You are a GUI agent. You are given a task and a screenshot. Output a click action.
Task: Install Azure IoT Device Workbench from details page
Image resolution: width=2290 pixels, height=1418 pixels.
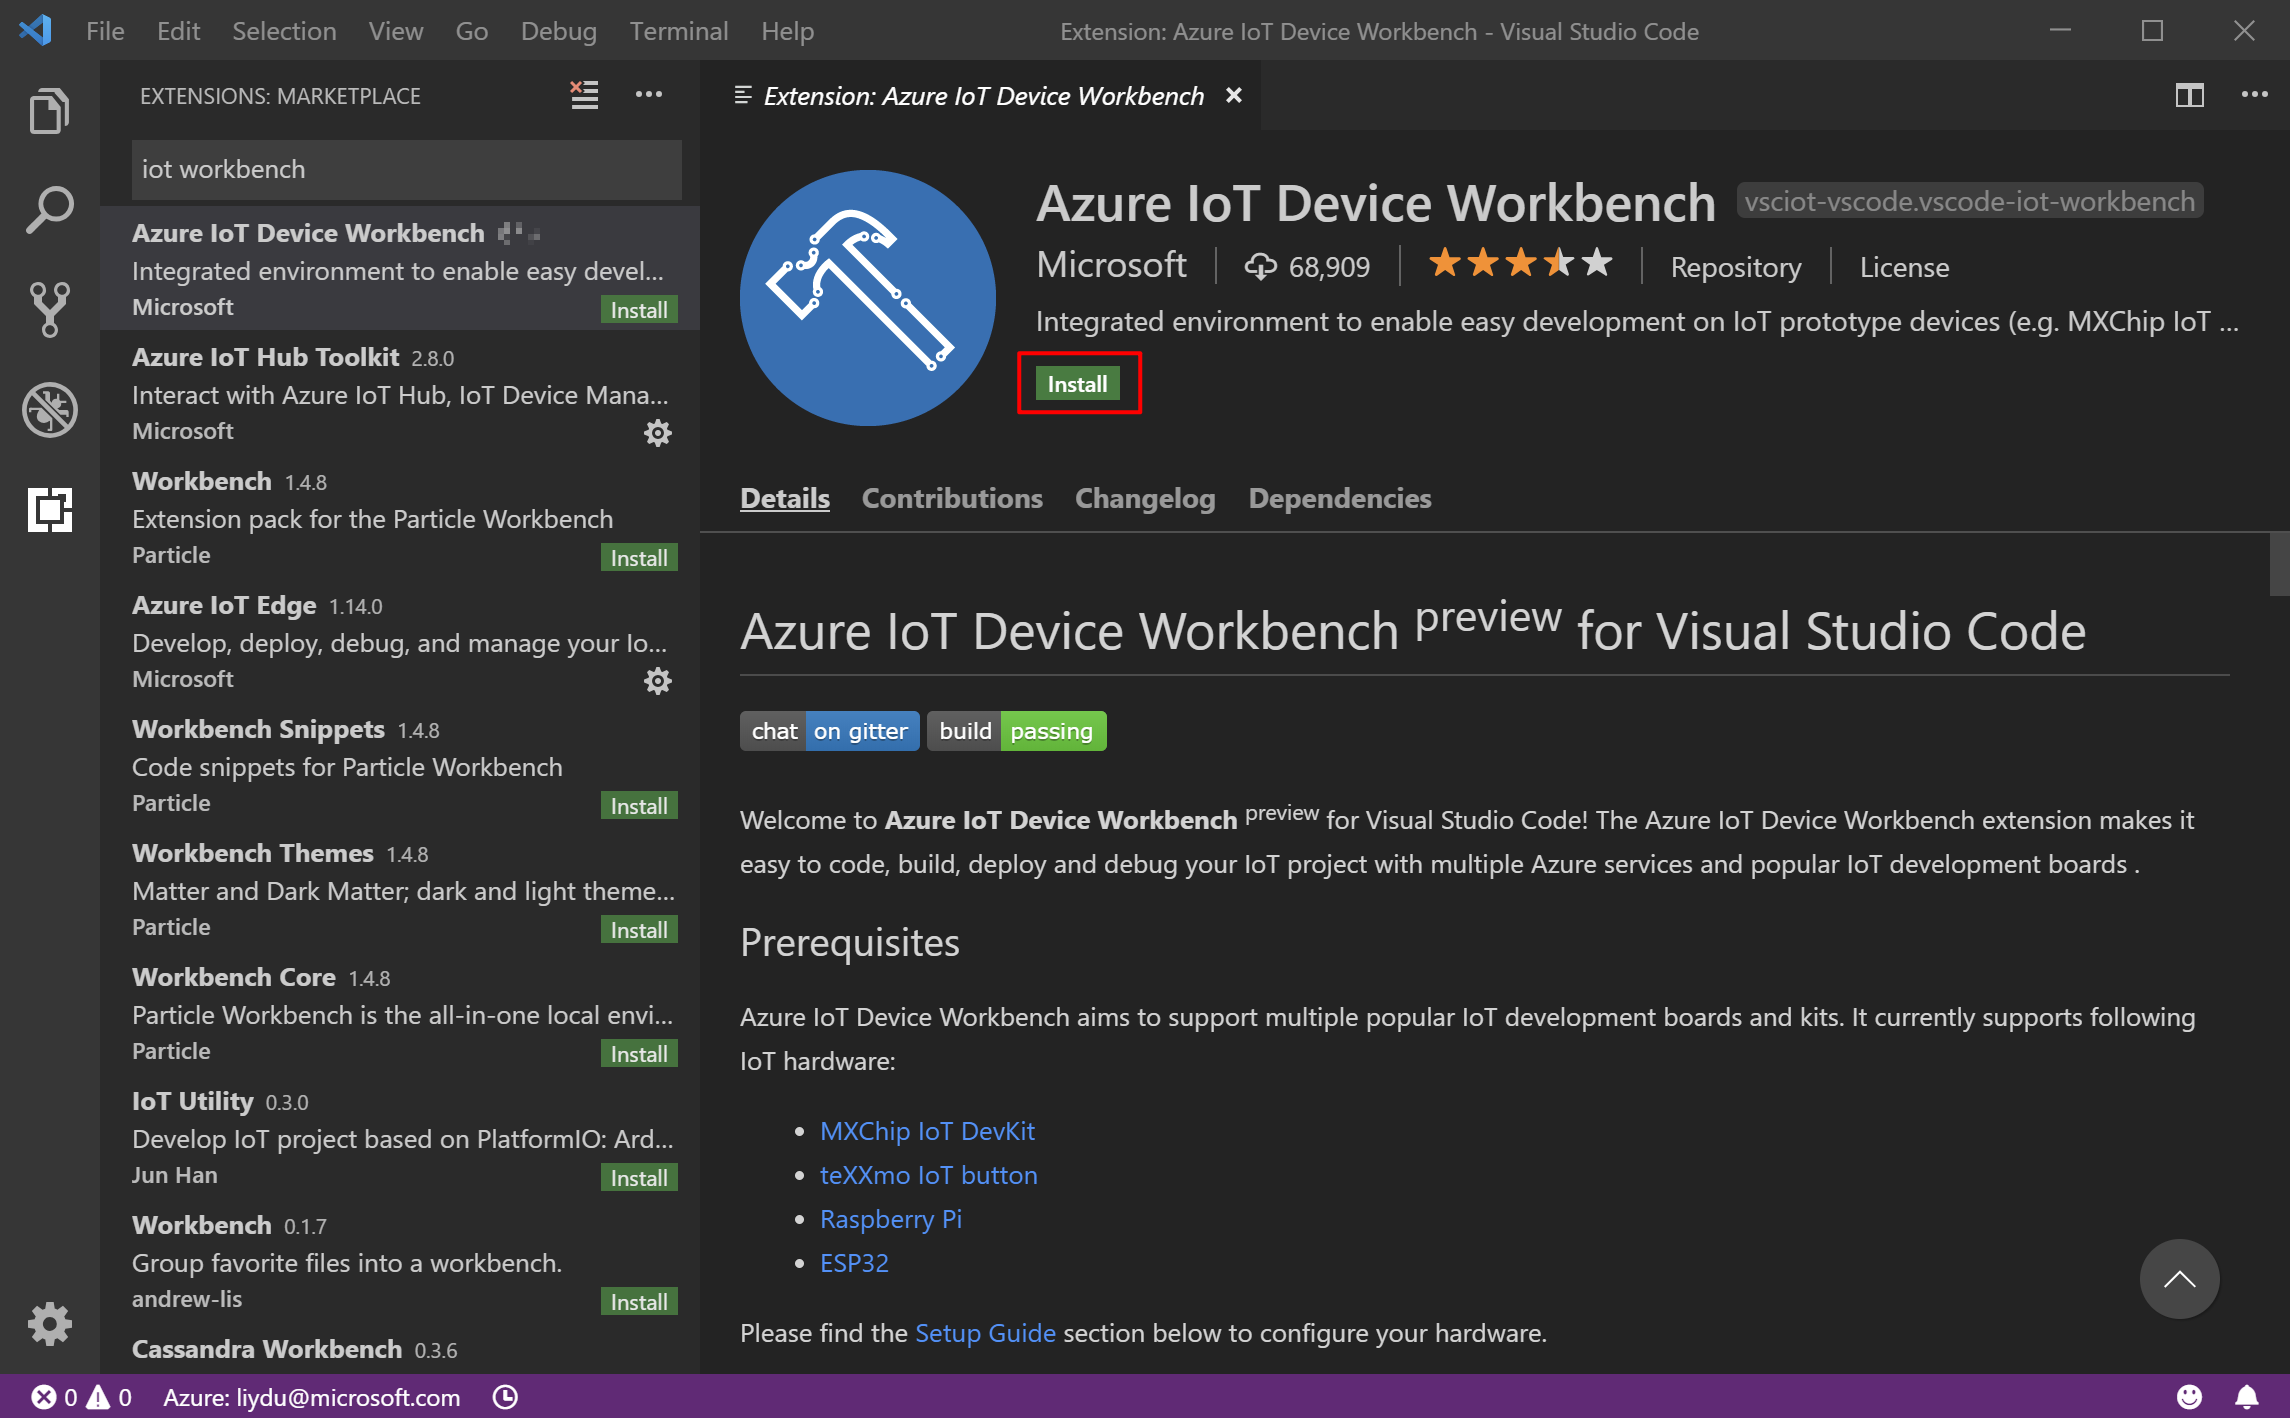tap(1077, 384)
